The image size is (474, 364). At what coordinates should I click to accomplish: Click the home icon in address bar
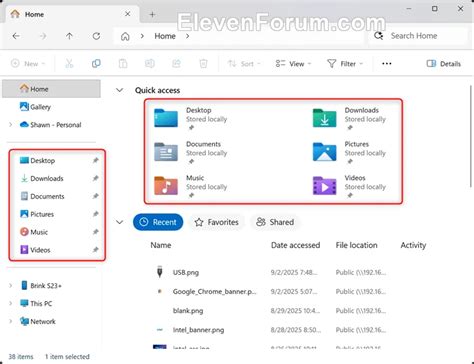tap(125, 36)
